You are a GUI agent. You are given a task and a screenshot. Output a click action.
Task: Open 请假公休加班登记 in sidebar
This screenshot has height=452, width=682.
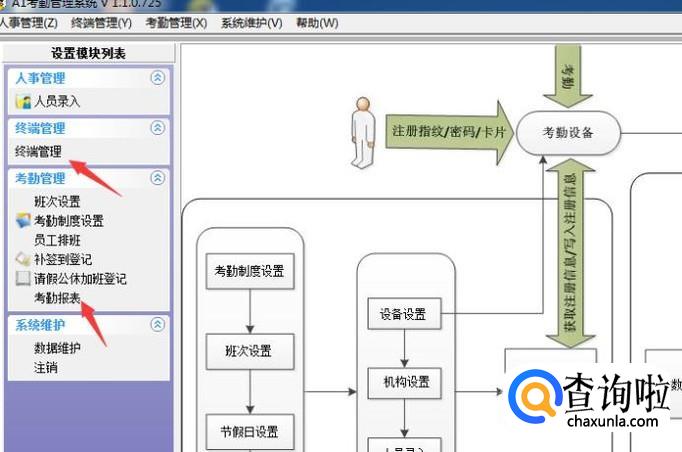click(80, 278)
